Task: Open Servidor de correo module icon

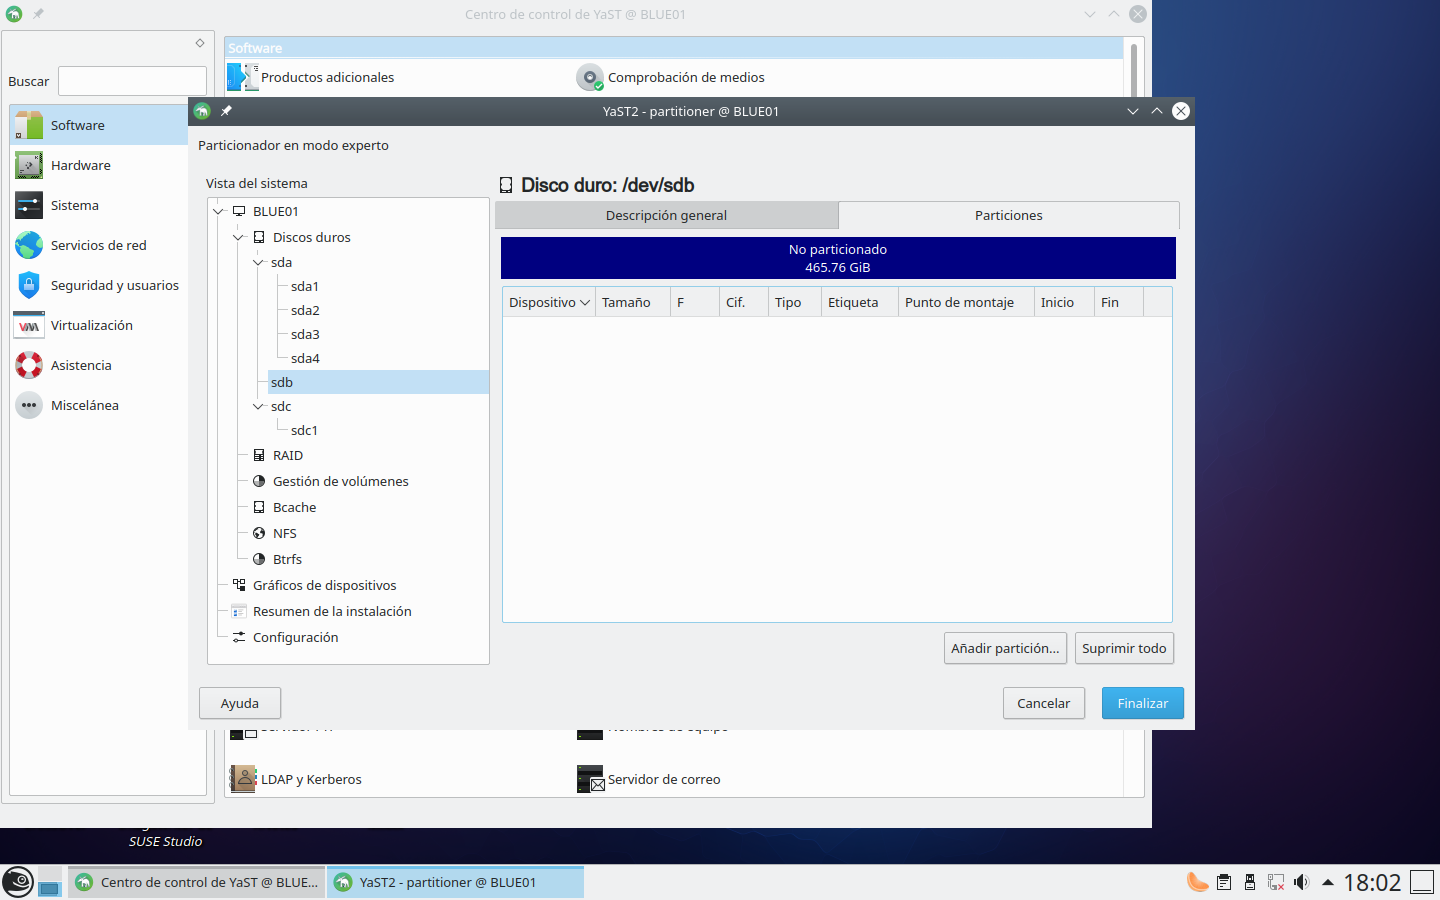Action: coord(590,779)
